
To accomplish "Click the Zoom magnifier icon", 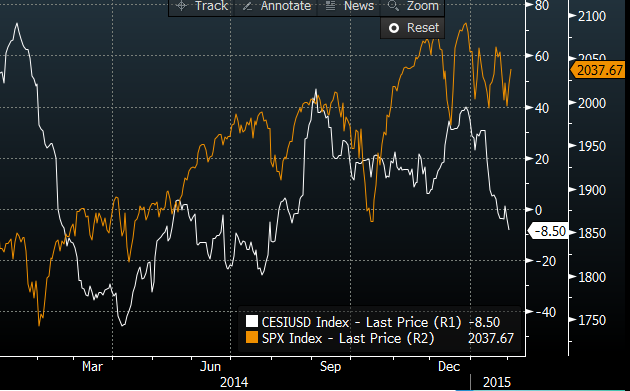I will tap(393, 5).
